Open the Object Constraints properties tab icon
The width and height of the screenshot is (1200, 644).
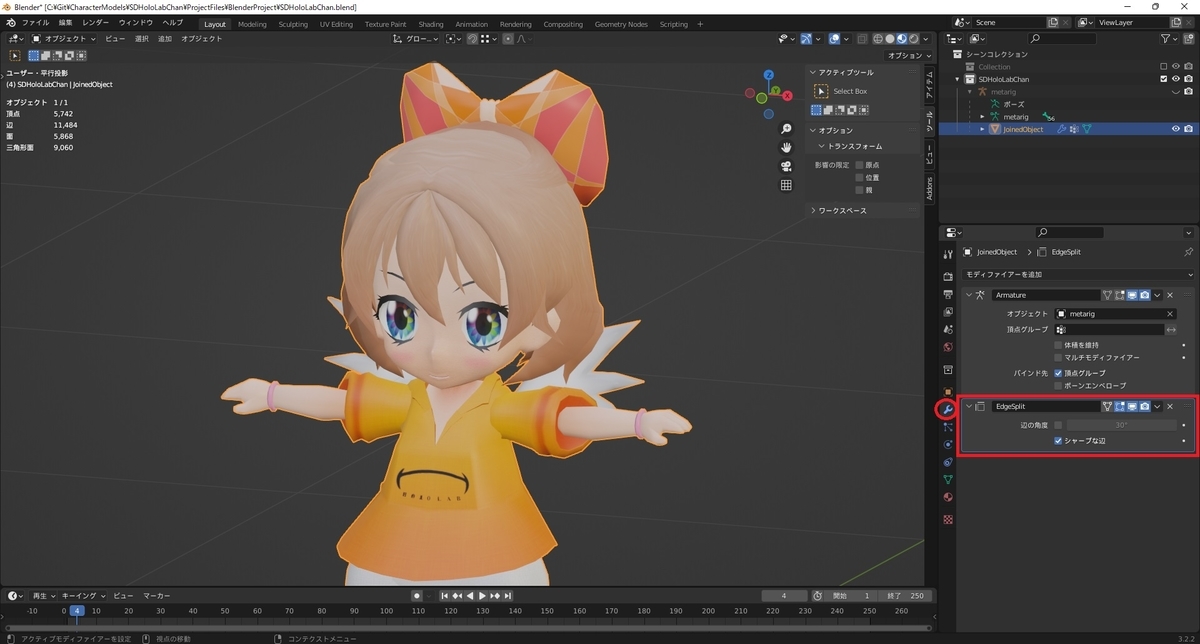click(x=948, y=462)
